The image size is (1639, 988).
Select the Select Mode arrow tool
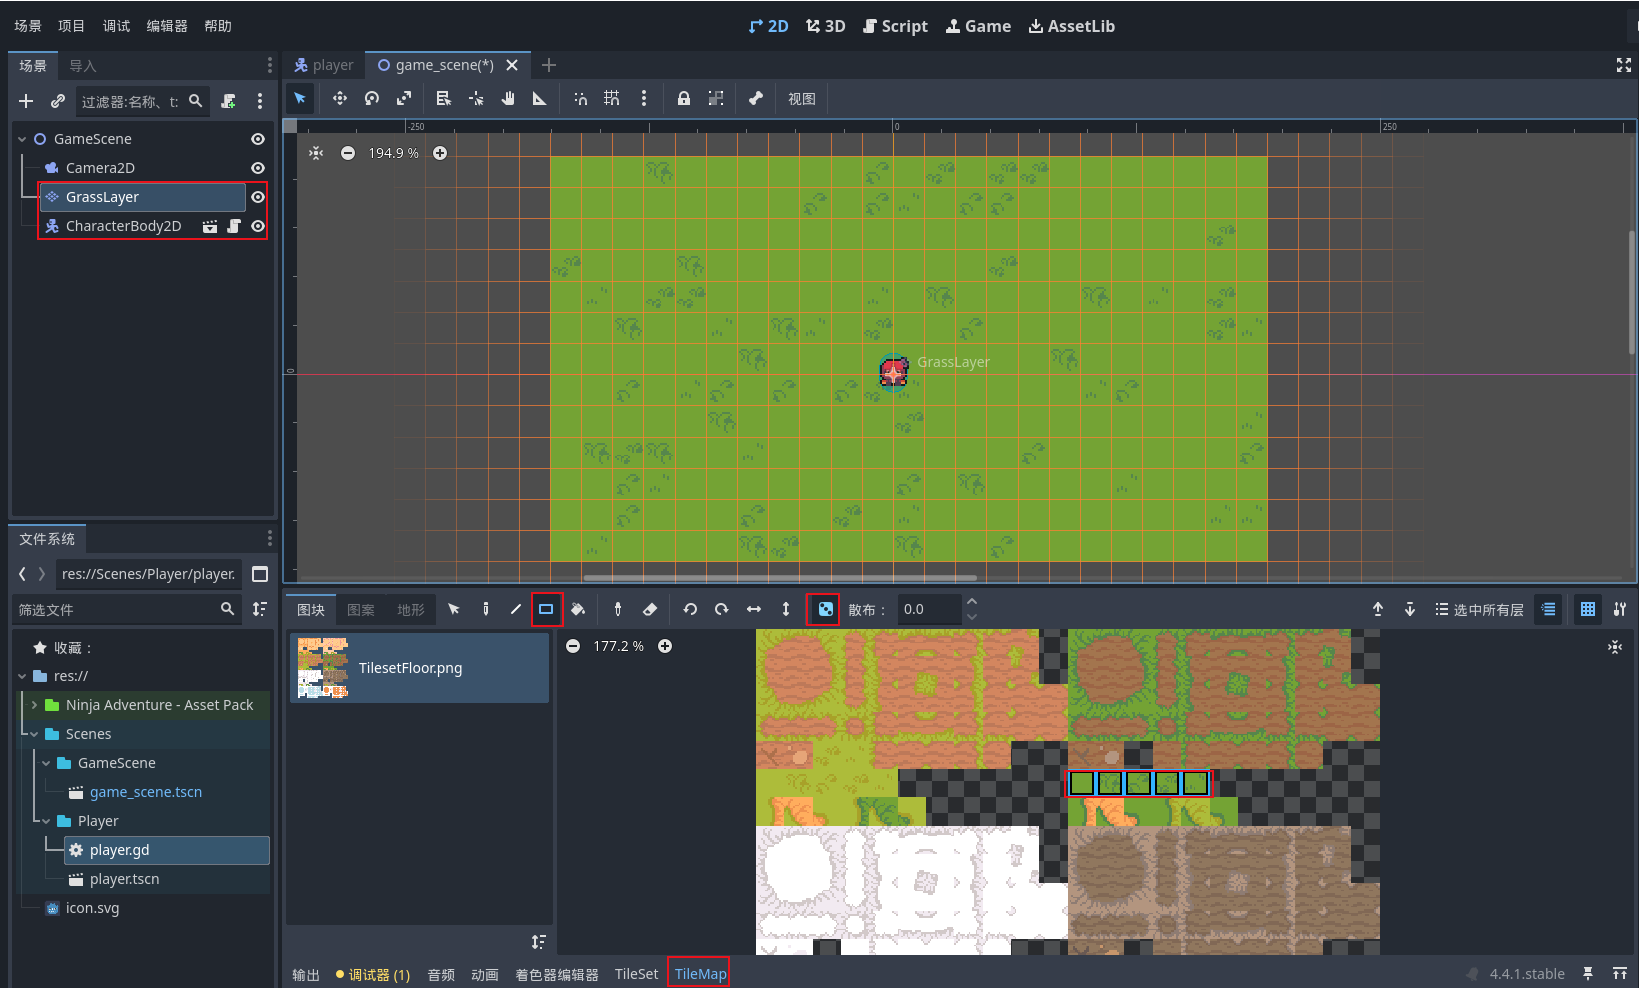point(300,98)
